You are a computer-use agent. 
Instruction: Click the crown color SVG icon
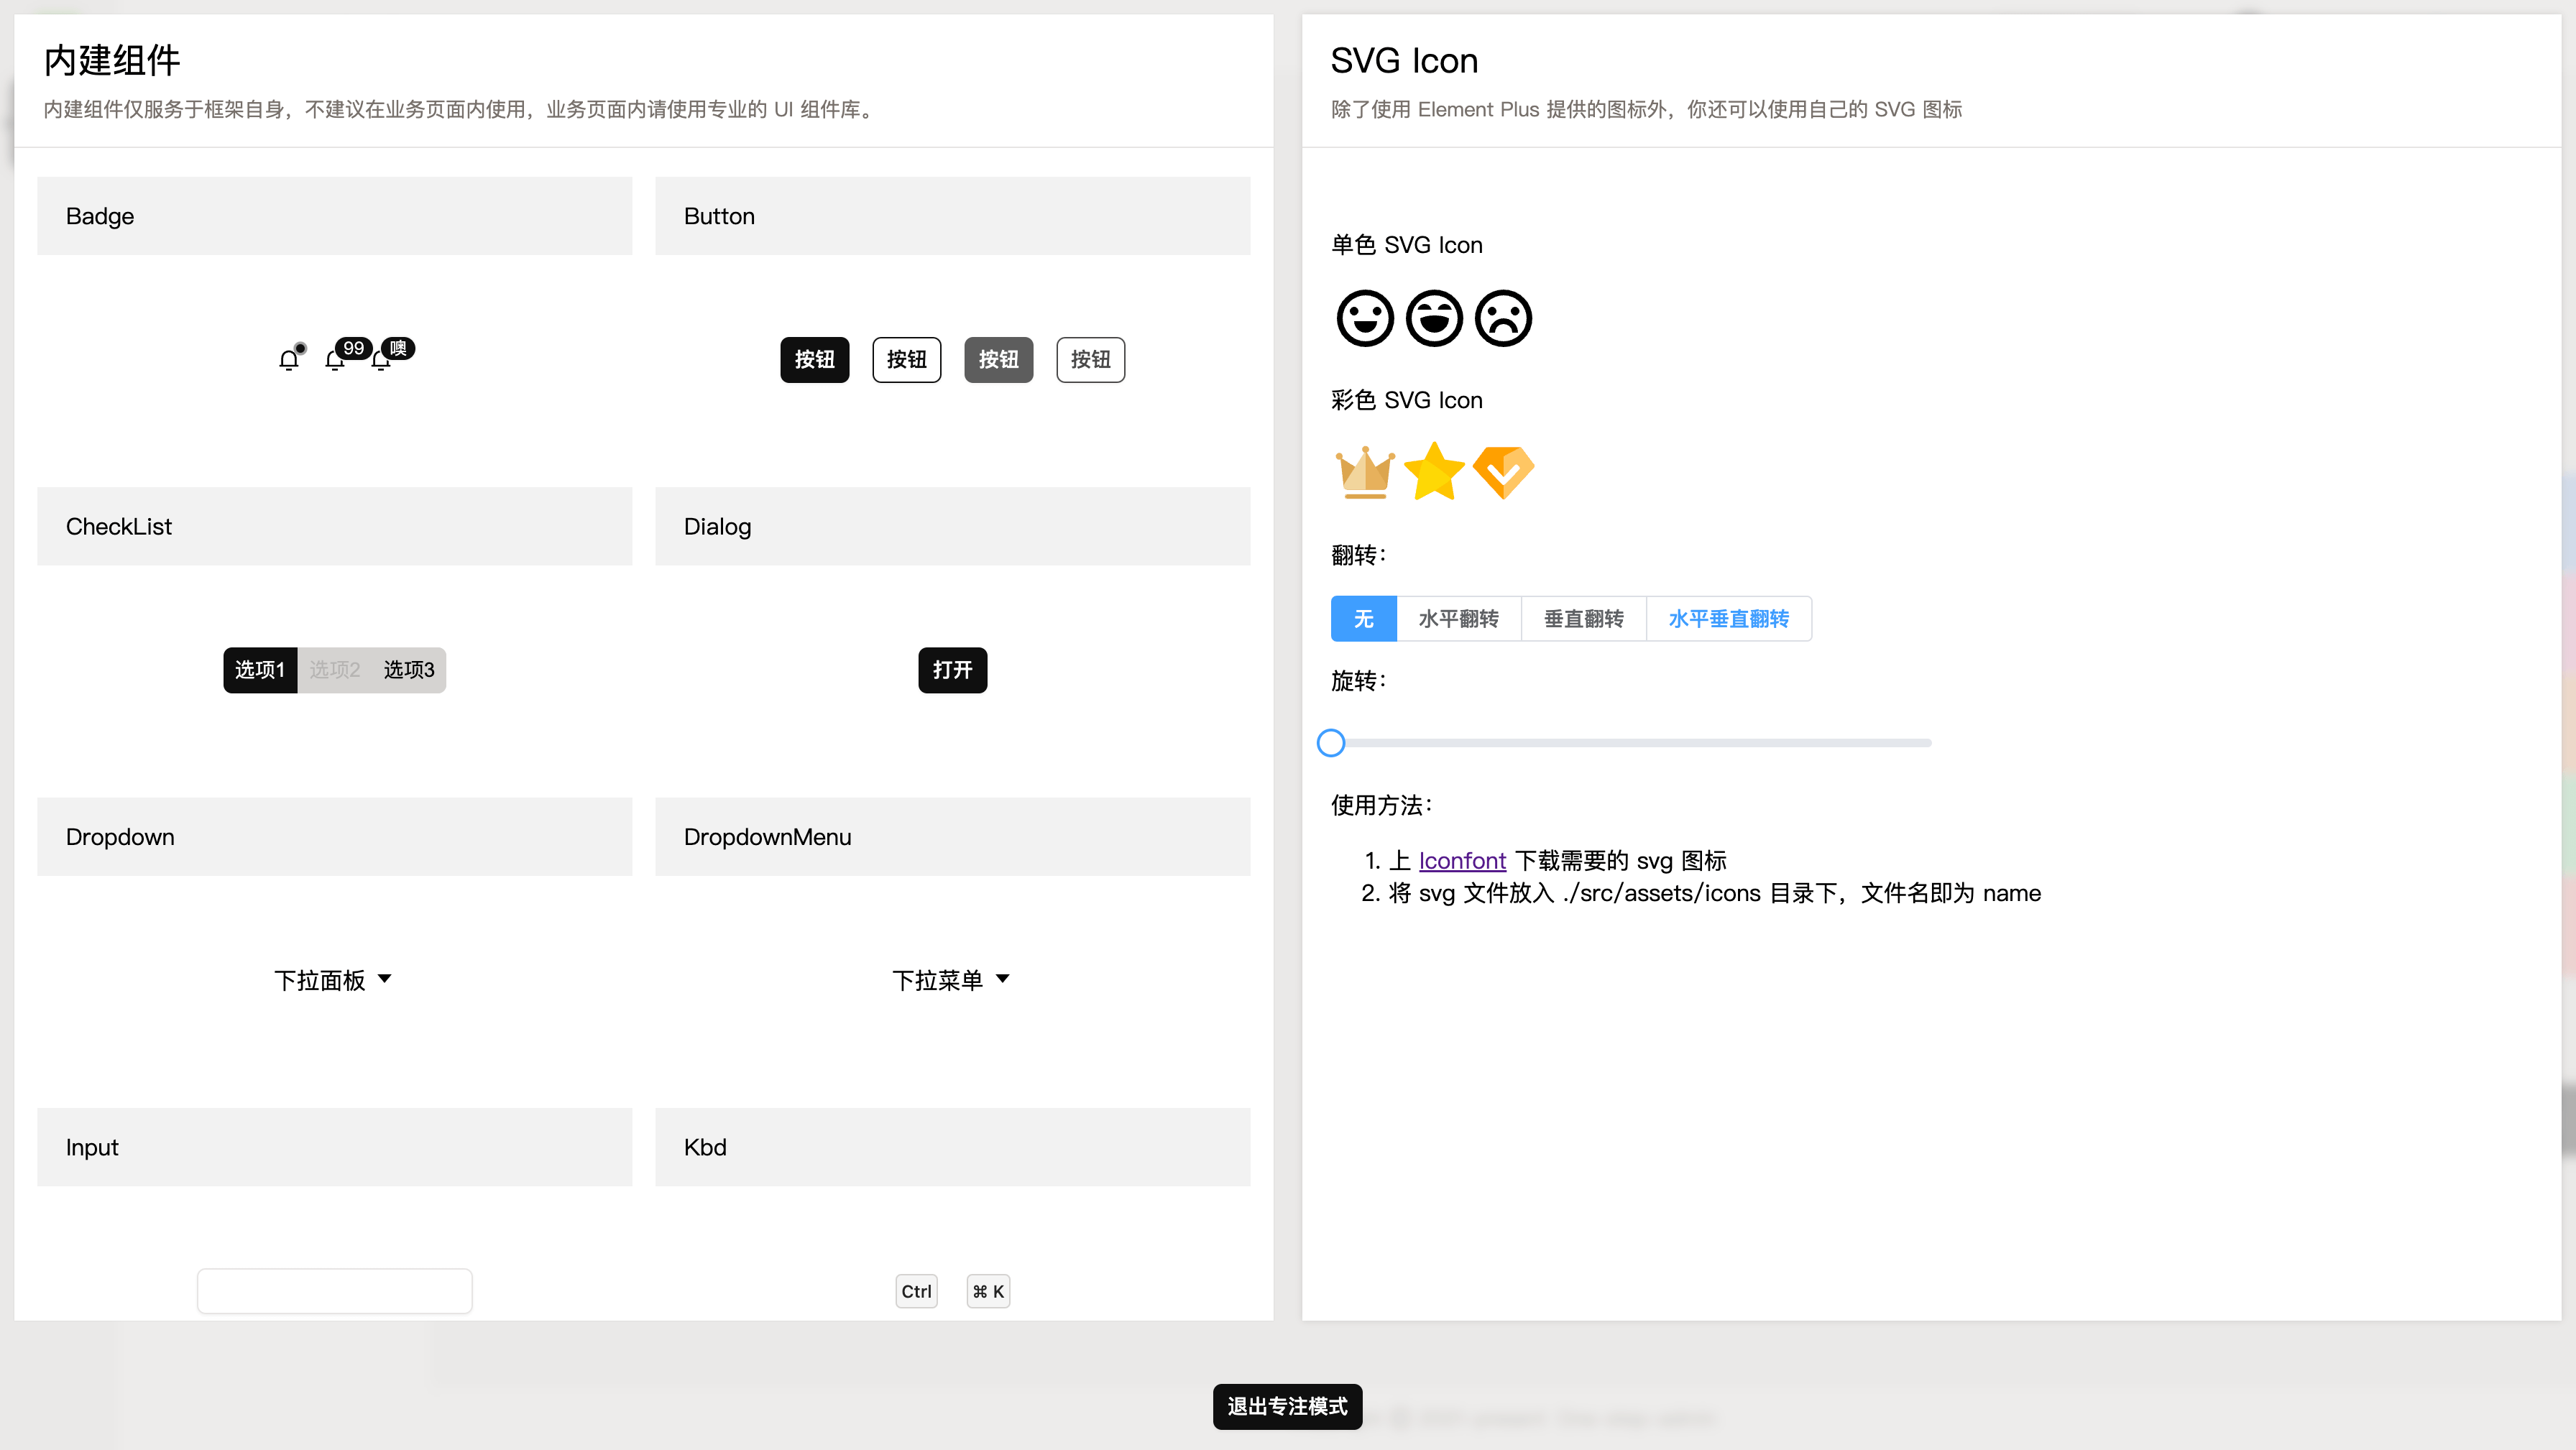click(1365, 471)
